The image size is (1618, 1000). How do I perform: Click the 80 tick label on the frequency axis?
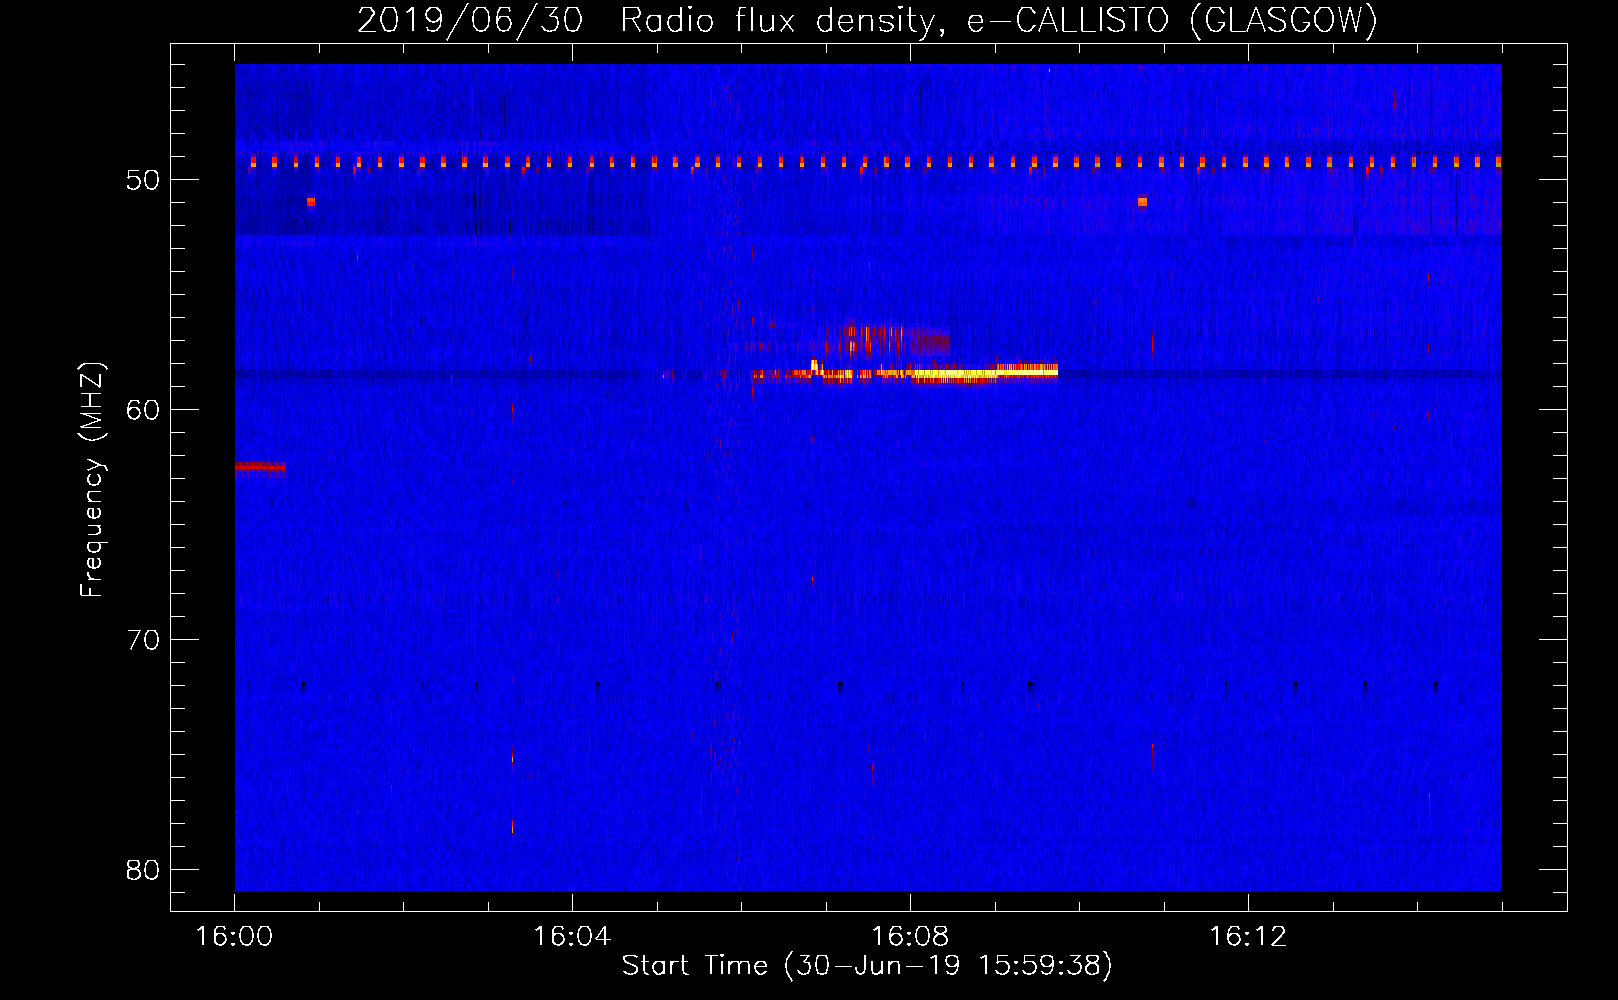pos(143,870)
